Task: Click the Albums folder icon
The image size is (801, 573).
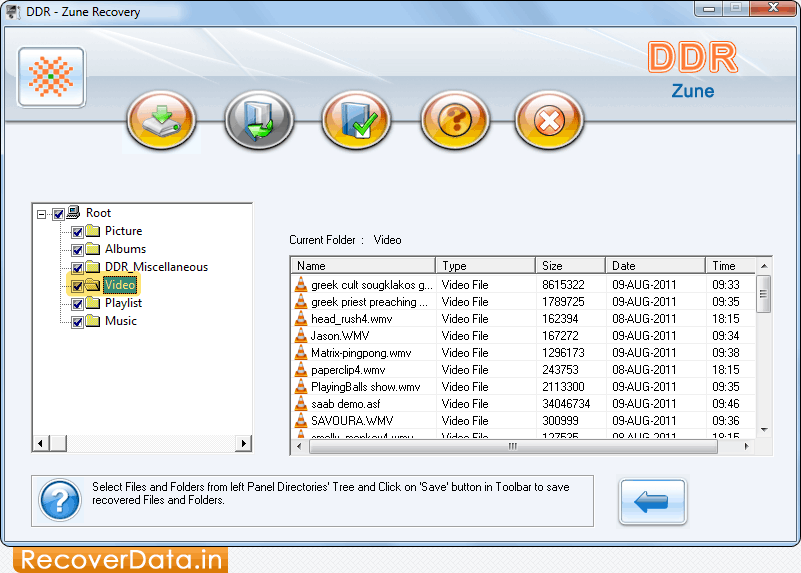Action: click(x=92, y=249)
